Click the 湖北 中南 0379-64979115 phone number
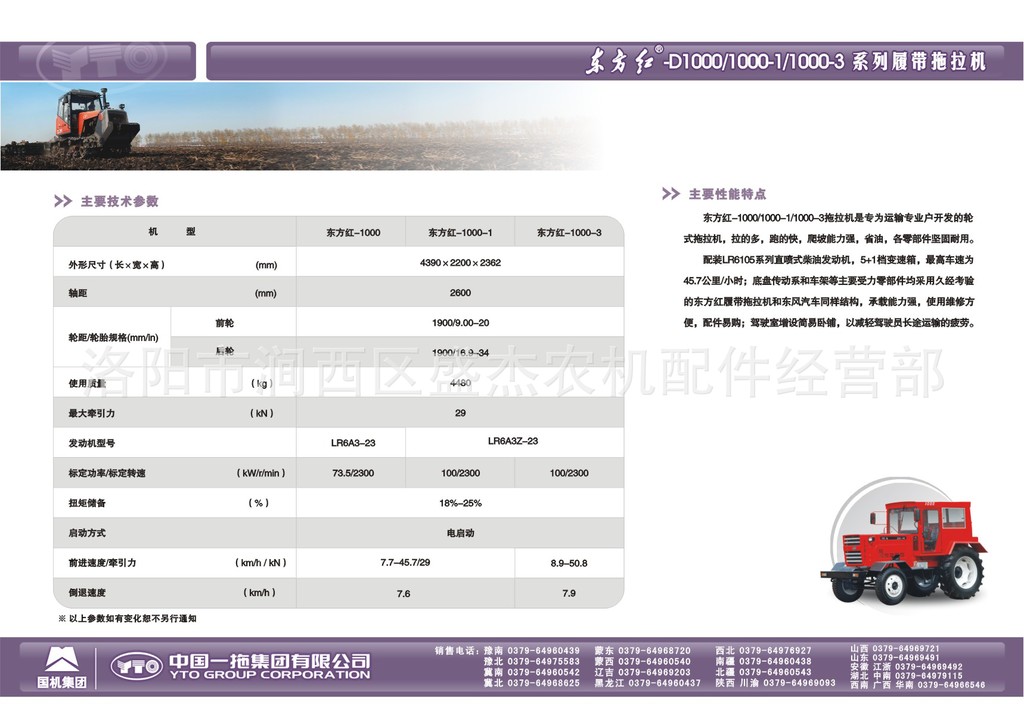Image resolution: width=1024 pixels, height=724 pixels. click(907, 676)
